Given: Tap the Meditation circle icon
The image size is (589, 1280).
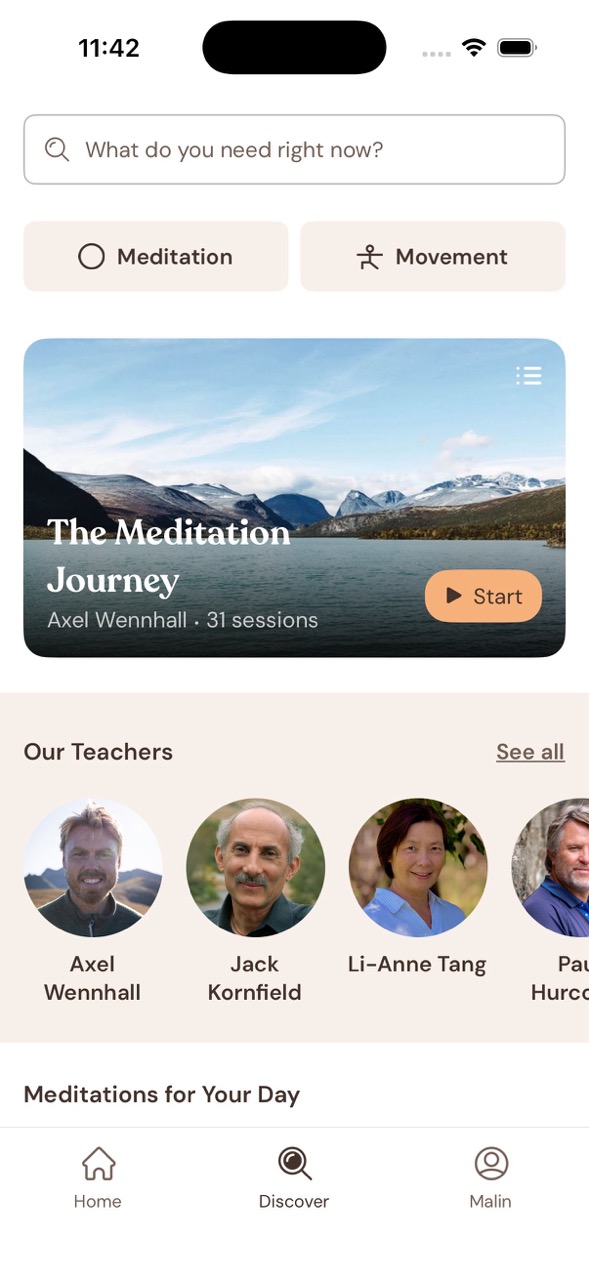Looking at the screenshot, I should pyautogui.click(x=91, y=257).
